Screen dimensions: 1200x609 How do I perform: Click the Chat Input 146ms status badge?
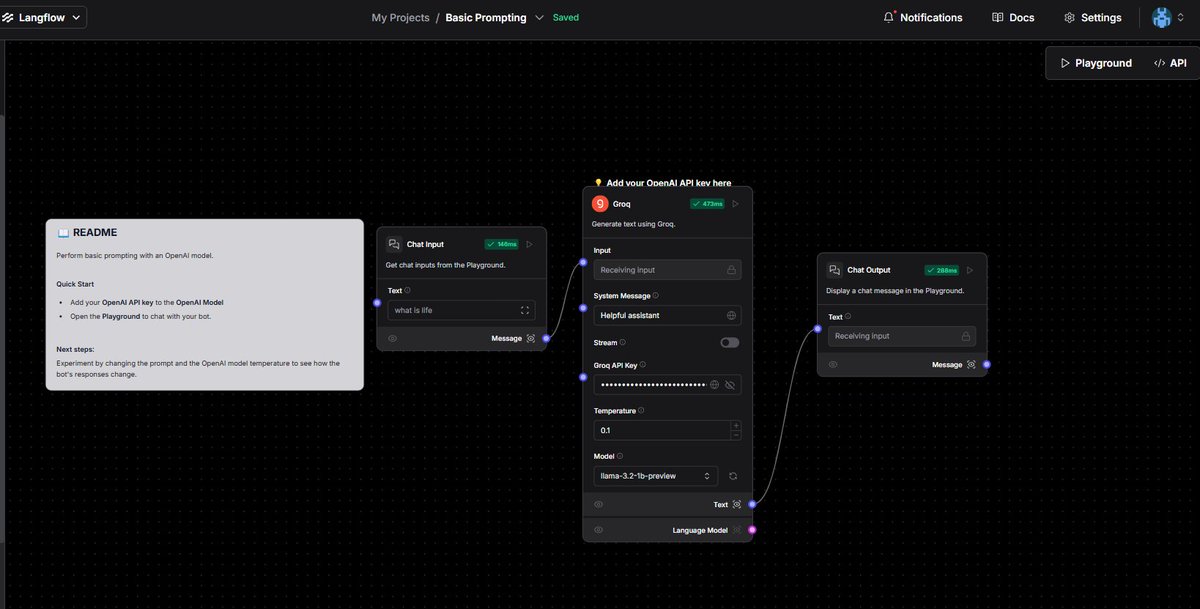pyautogui.click(x=502, y=244)
